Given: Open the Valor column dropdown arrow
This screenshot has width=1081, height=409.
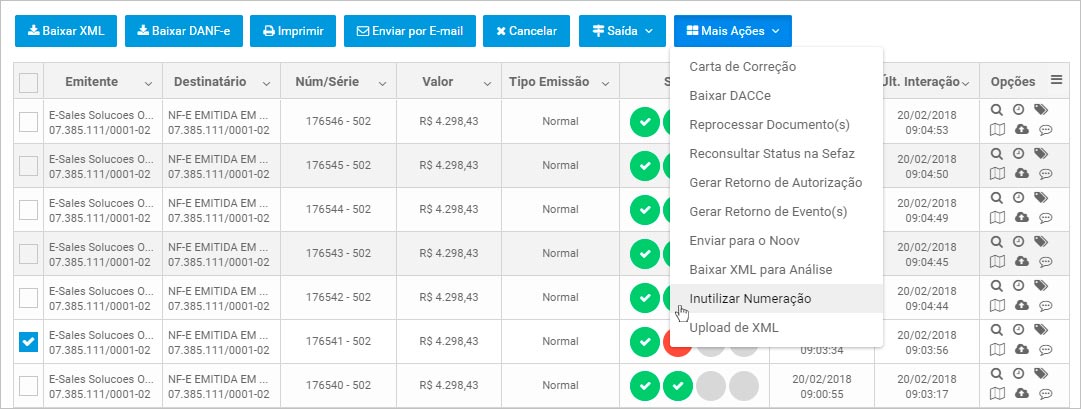Looking at the screenshot, I should coord(487,83).
